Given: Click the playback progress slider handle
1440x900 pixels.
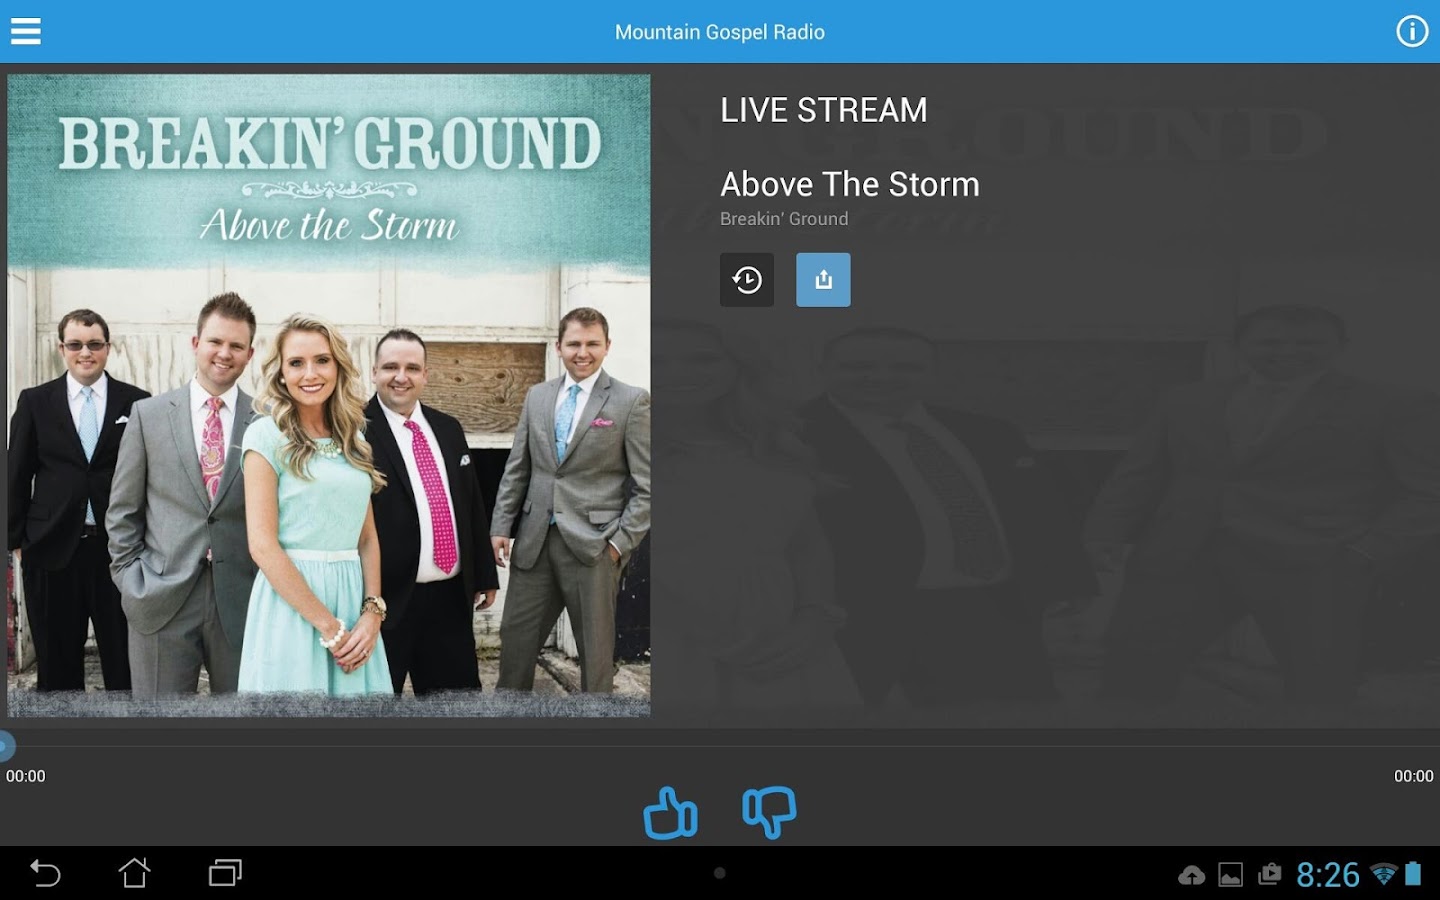Looking at the screenshot, I should (x=5, y=746).
